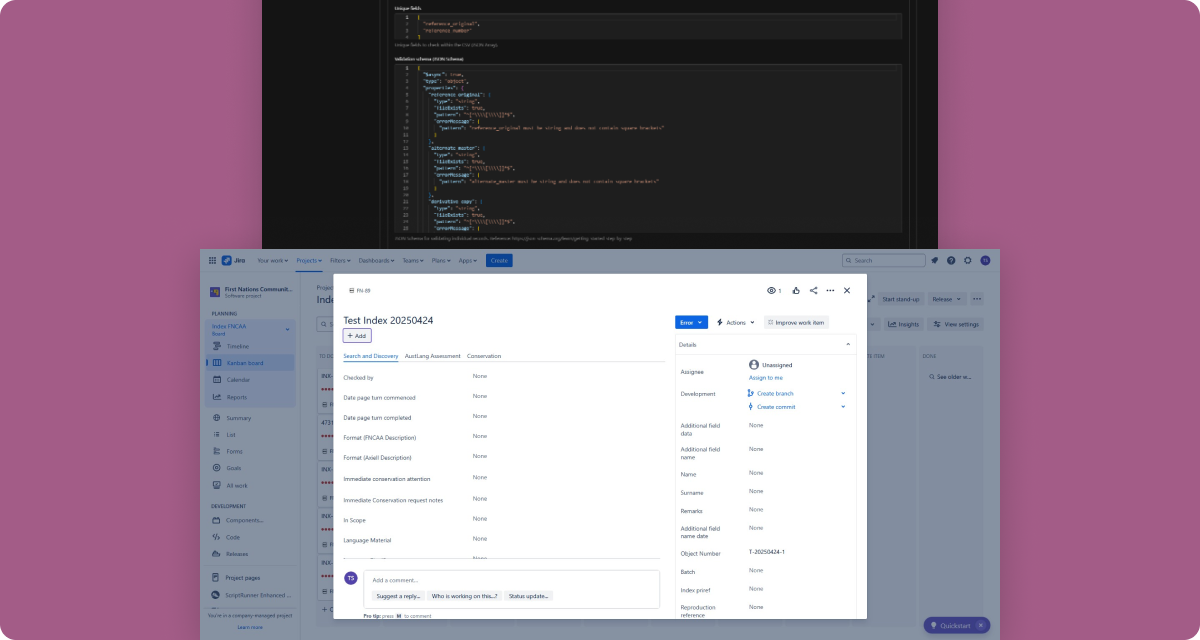Screen dimensions: 1200x640
Task: Open the notifications bell icon
Action: tap(934, 260)
